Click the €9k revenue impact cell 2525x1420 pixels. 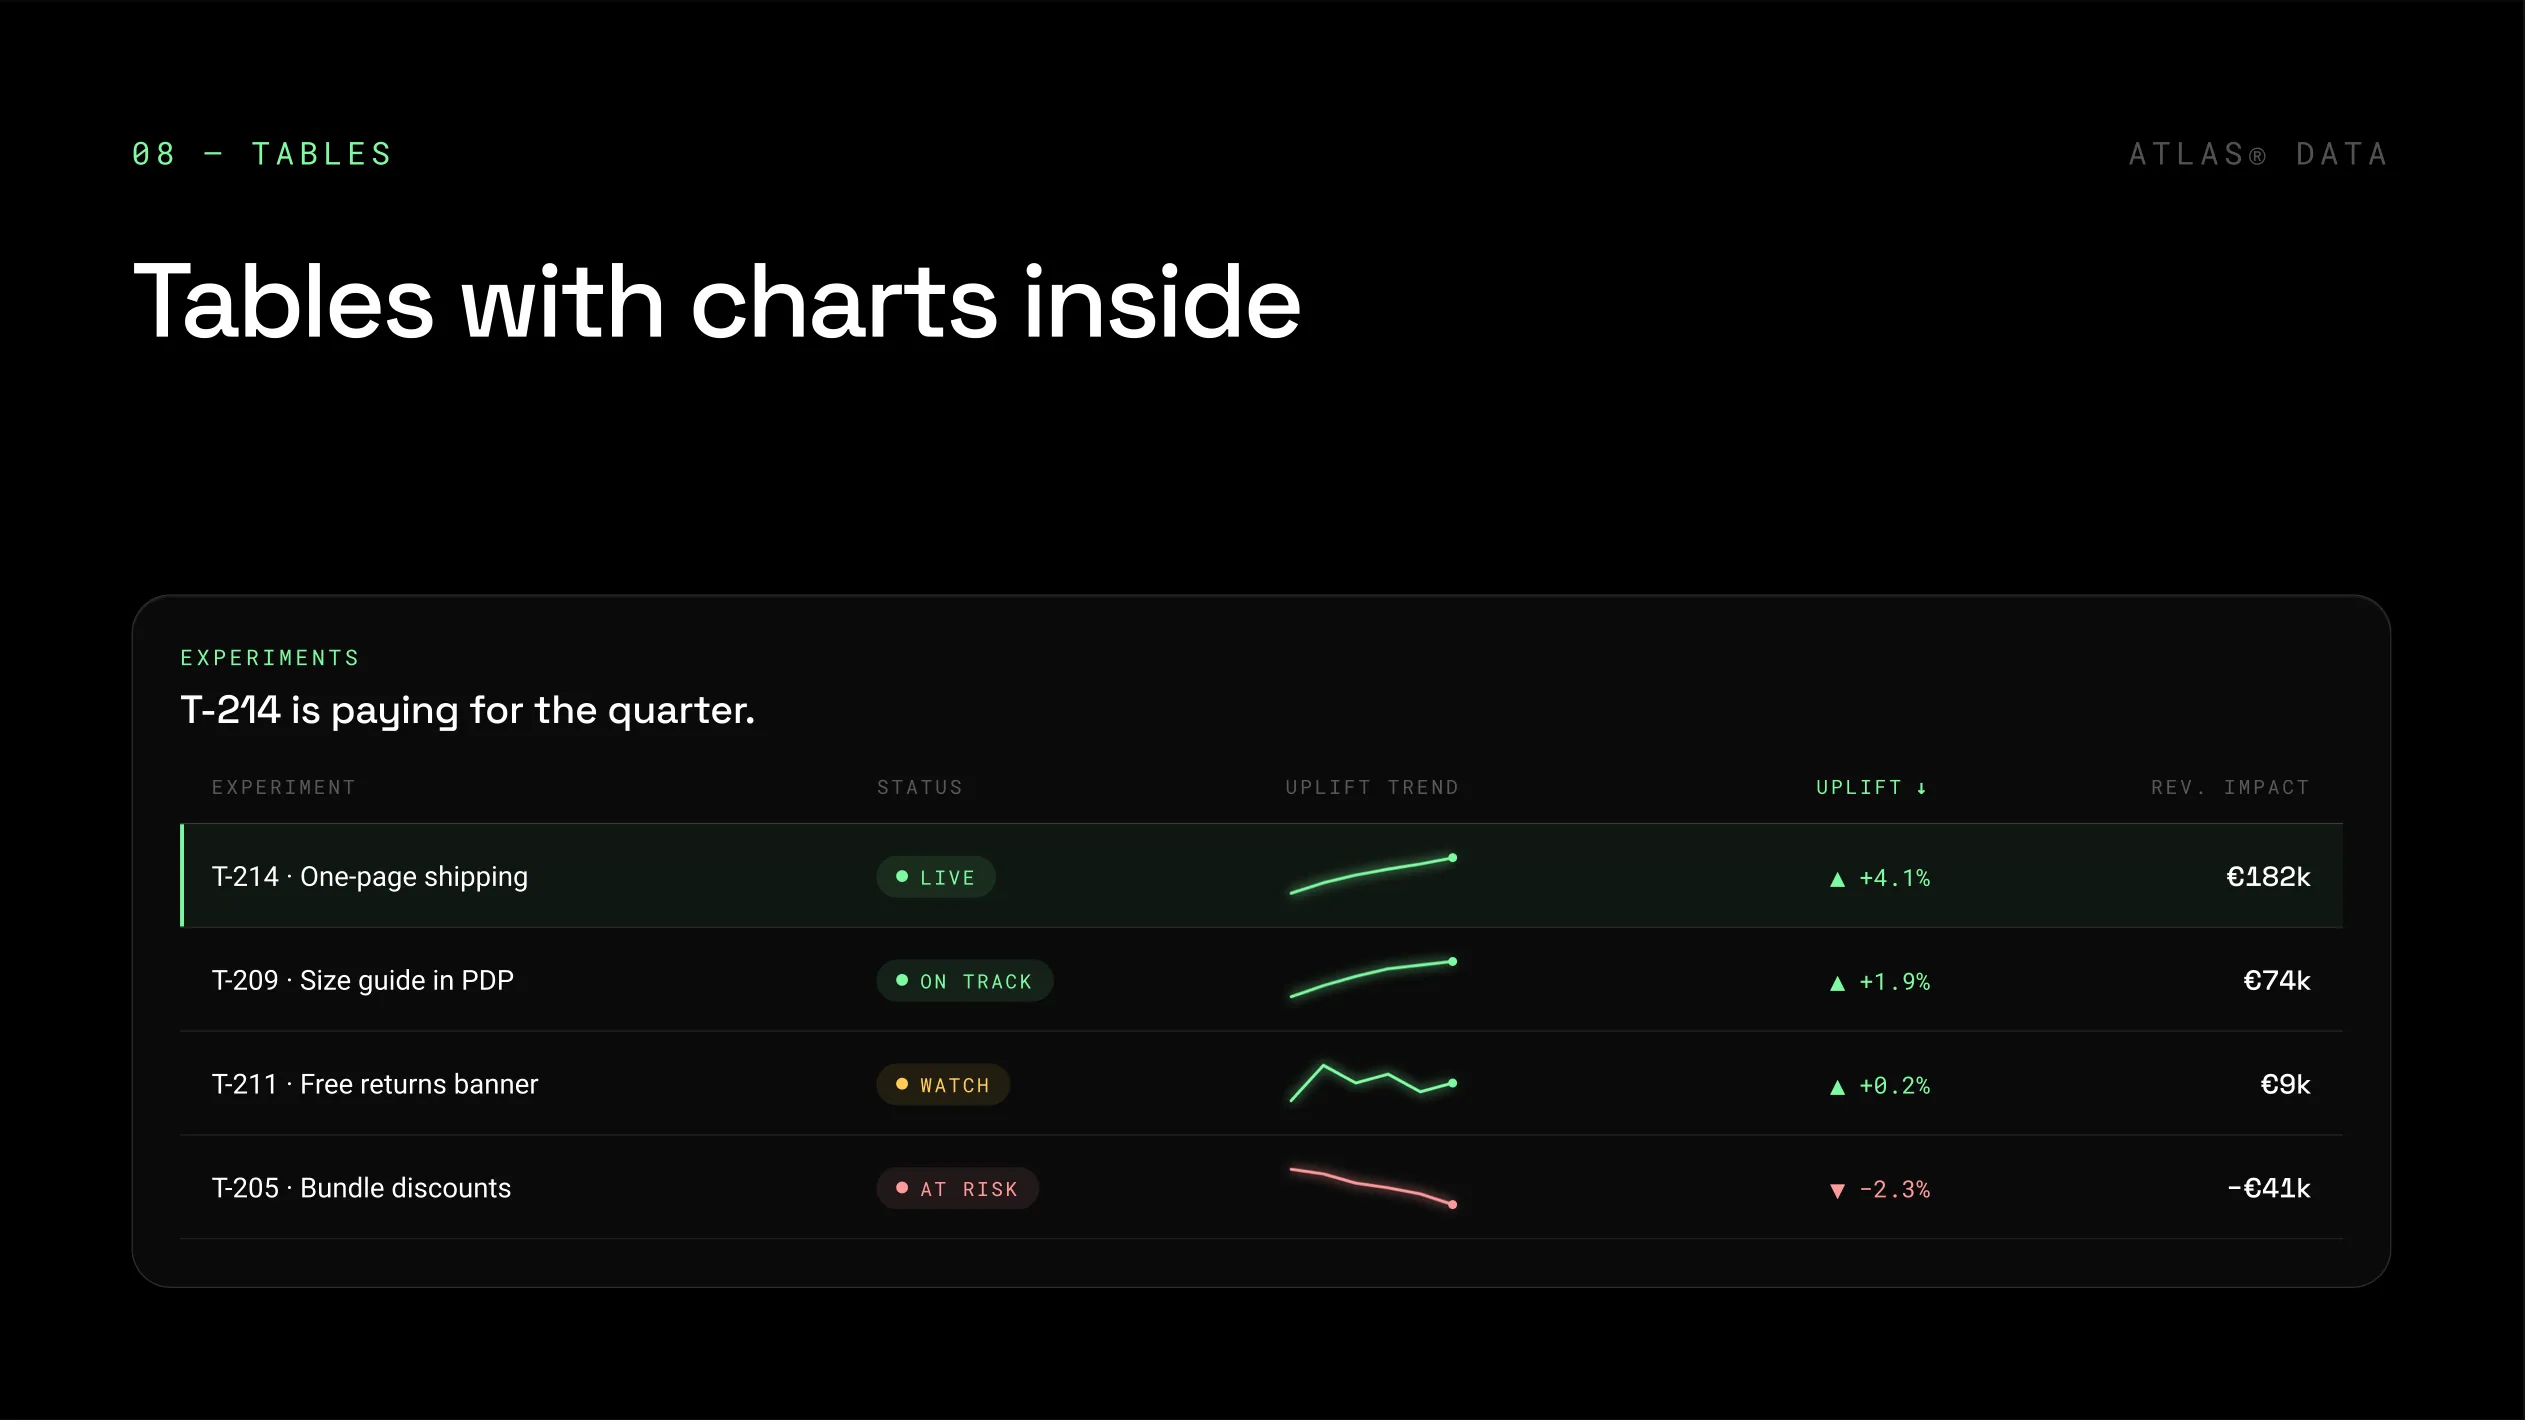[x=2285, y=1085]
